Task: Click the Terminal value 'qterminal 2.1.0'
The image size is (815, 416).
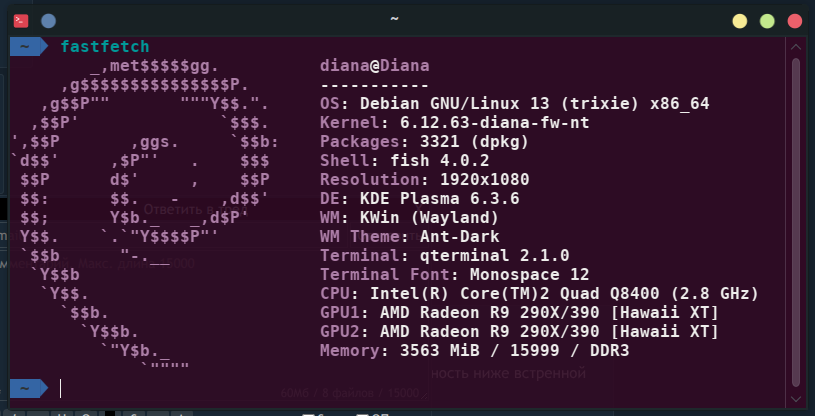Action: click(494, 255)
